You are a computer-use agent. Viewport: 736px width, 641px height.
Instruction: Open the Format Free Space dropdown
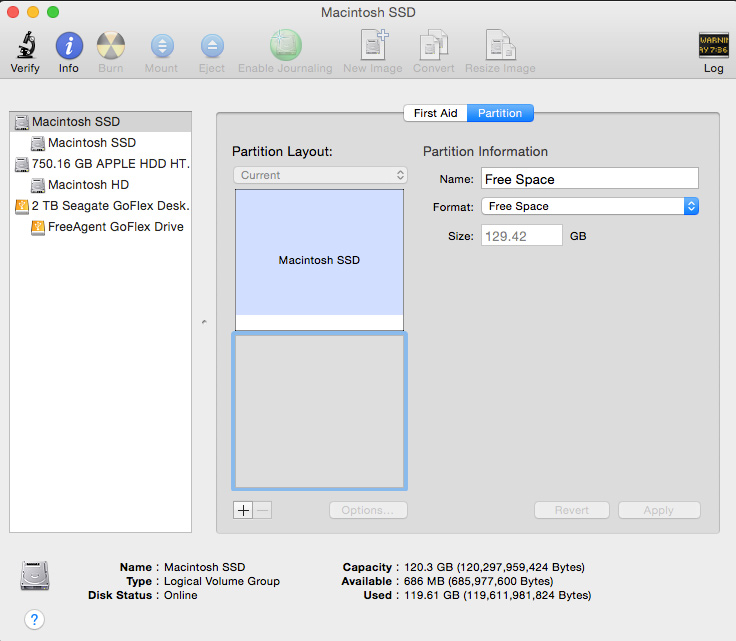pyautogui.click(x=590, y=206)
